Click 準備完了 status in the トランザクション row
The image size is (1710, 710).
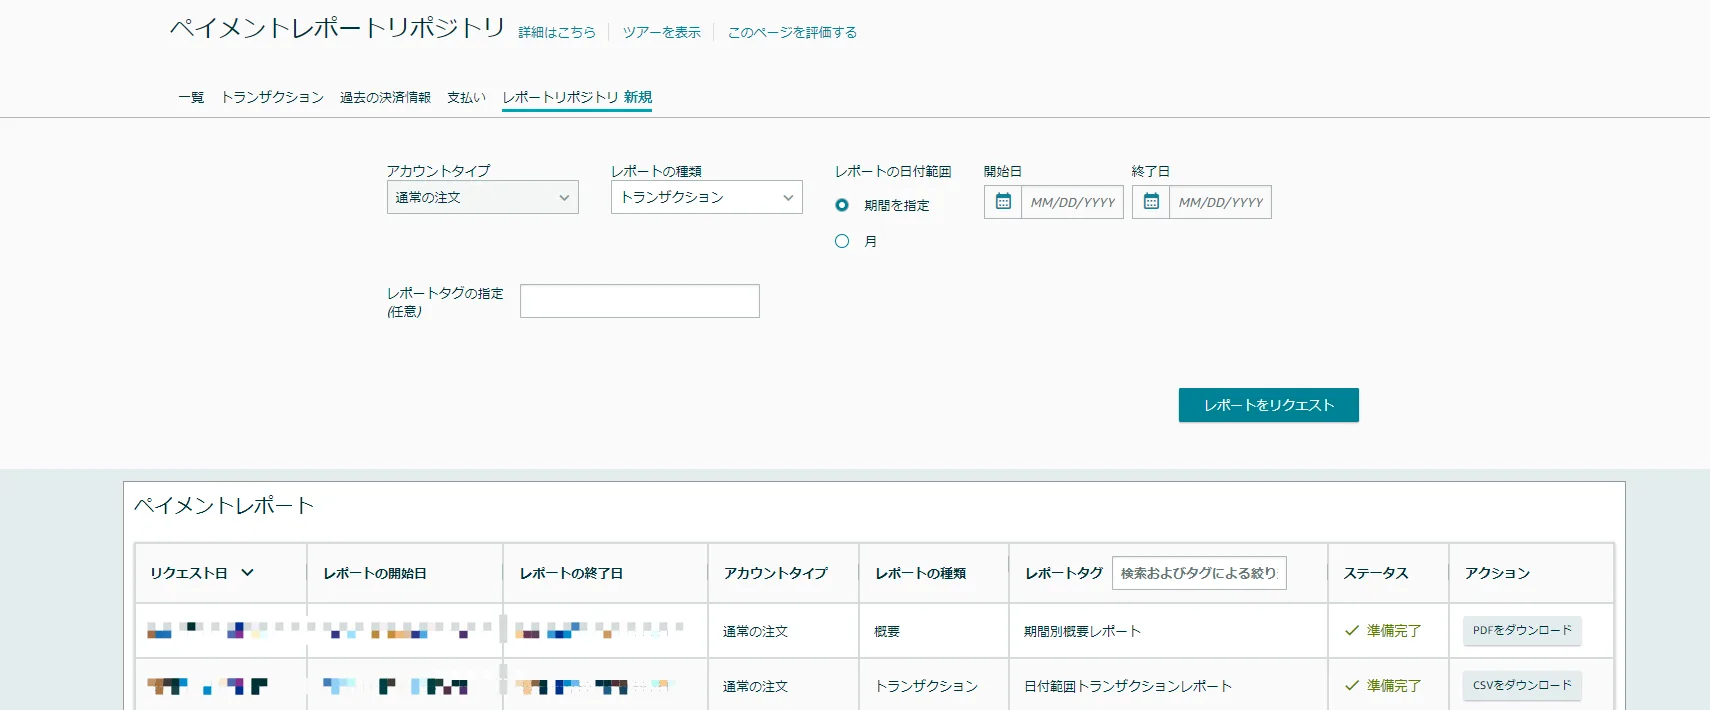[1383, 686]
